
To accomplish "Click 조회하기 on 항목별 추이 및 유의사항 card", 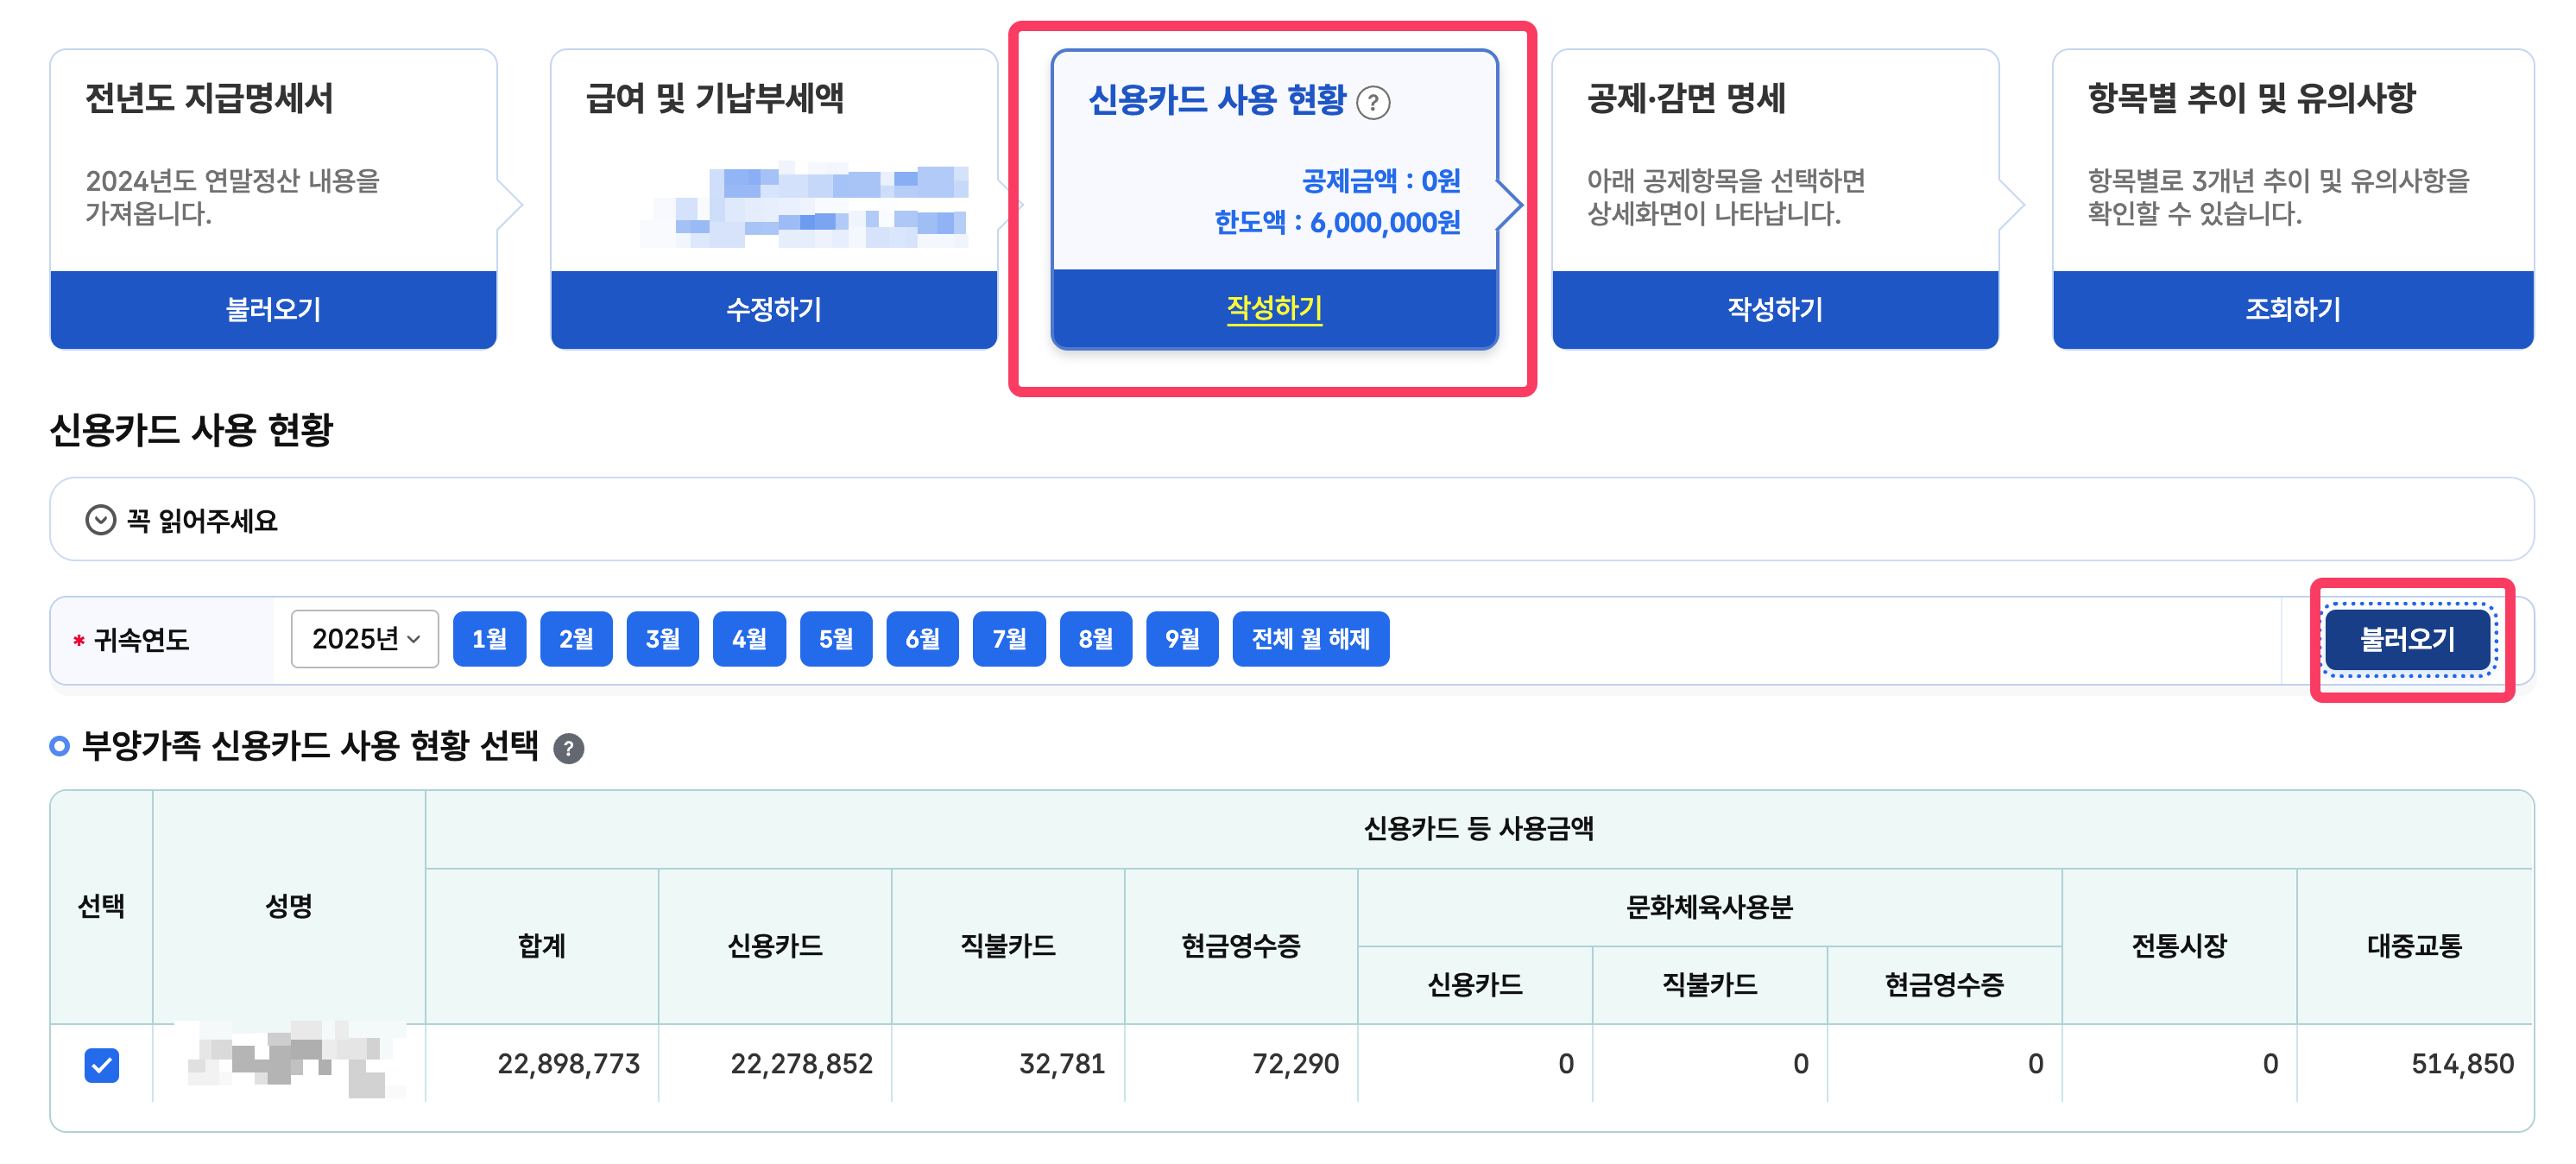I will click(x=2292, y=309).
